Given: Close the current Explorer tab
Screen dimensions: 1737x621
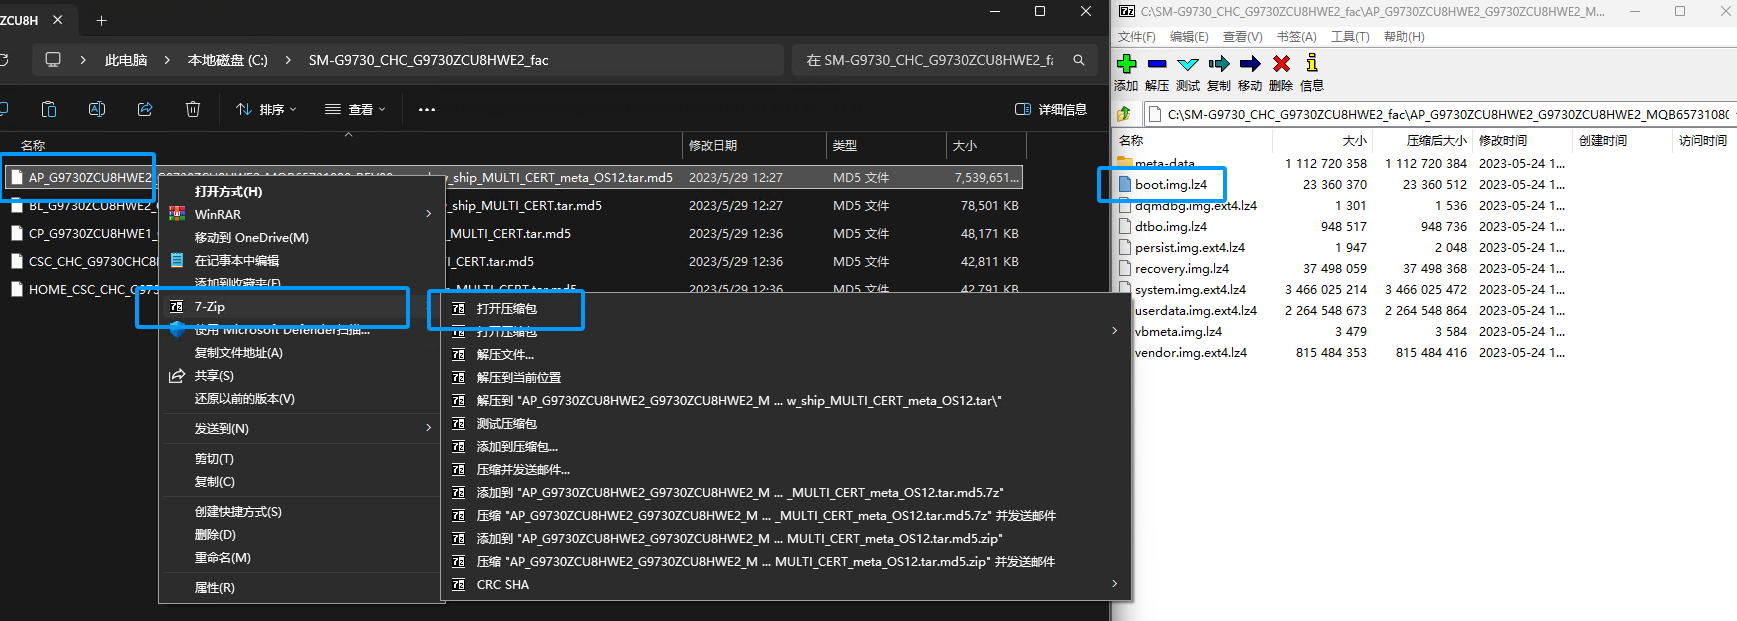Looking at the screenshot, I should pos(58,20).
